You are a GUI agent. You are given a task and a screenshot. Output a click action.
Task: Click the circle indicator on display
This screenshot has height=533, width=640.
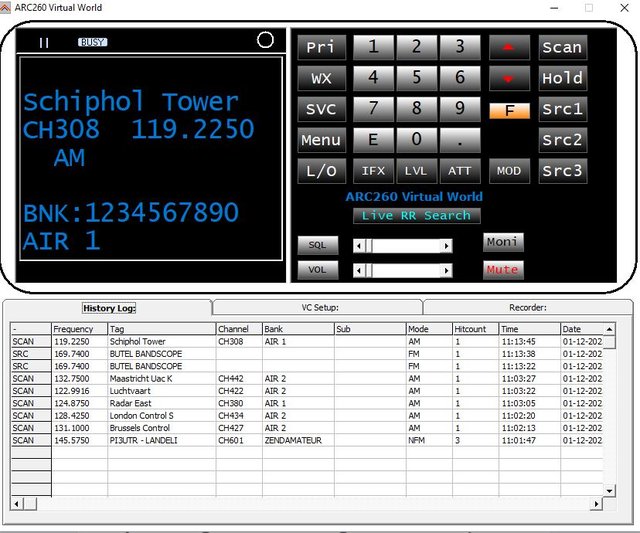(265, 40)
